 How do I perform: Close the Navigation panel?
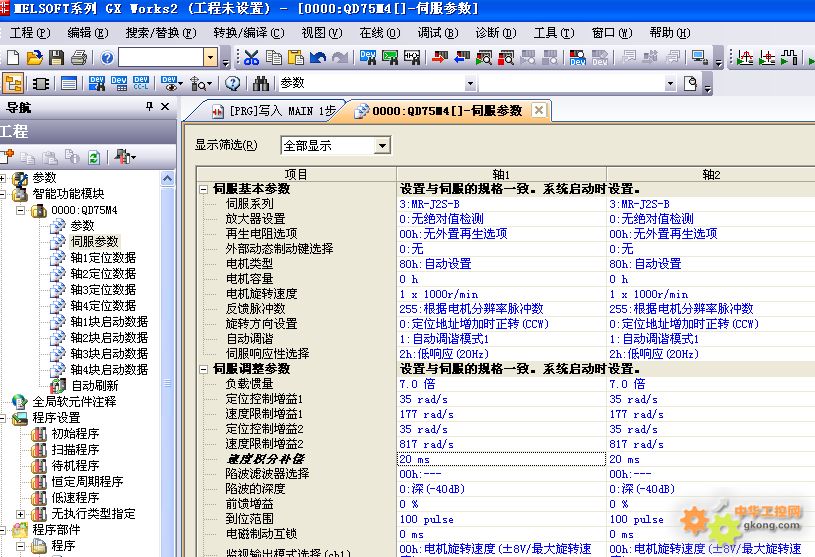(x=165, y=107)
